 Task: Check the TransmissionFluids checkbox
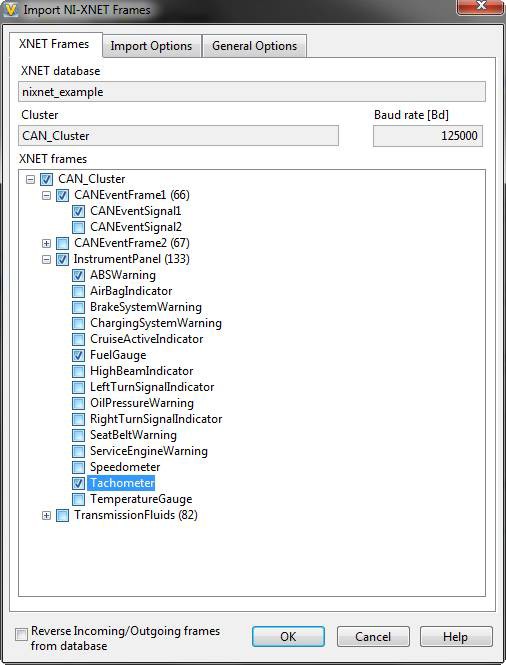click(62, 516)
